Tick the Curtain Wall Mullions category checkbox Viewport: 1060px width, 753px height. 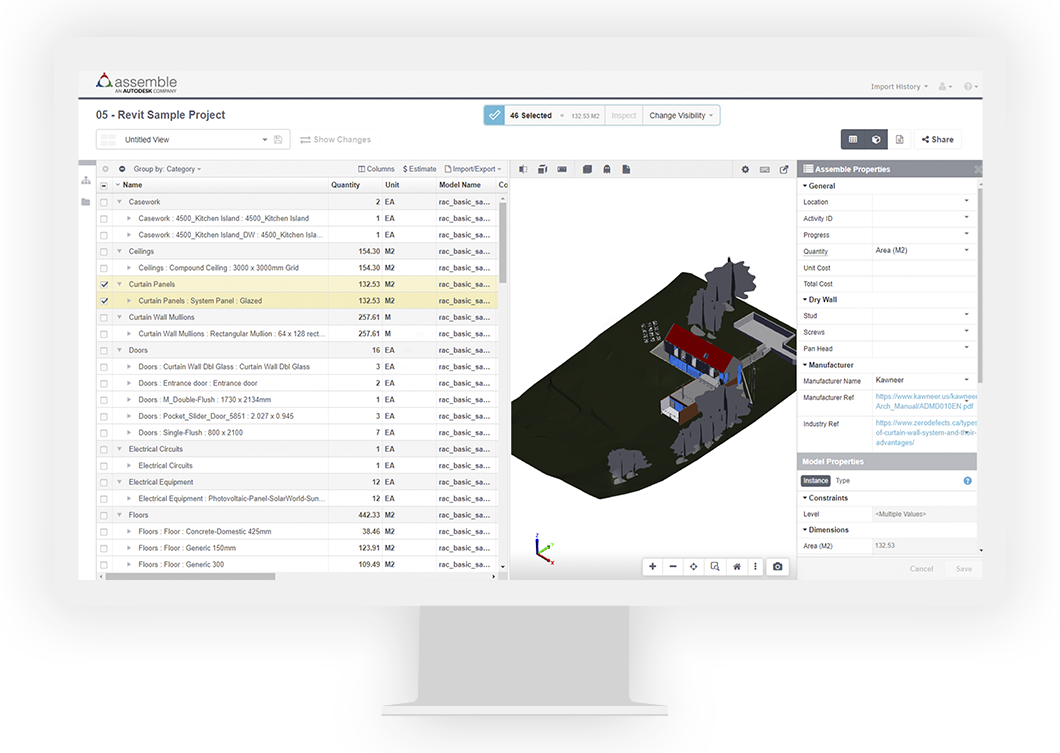(103, 318)
